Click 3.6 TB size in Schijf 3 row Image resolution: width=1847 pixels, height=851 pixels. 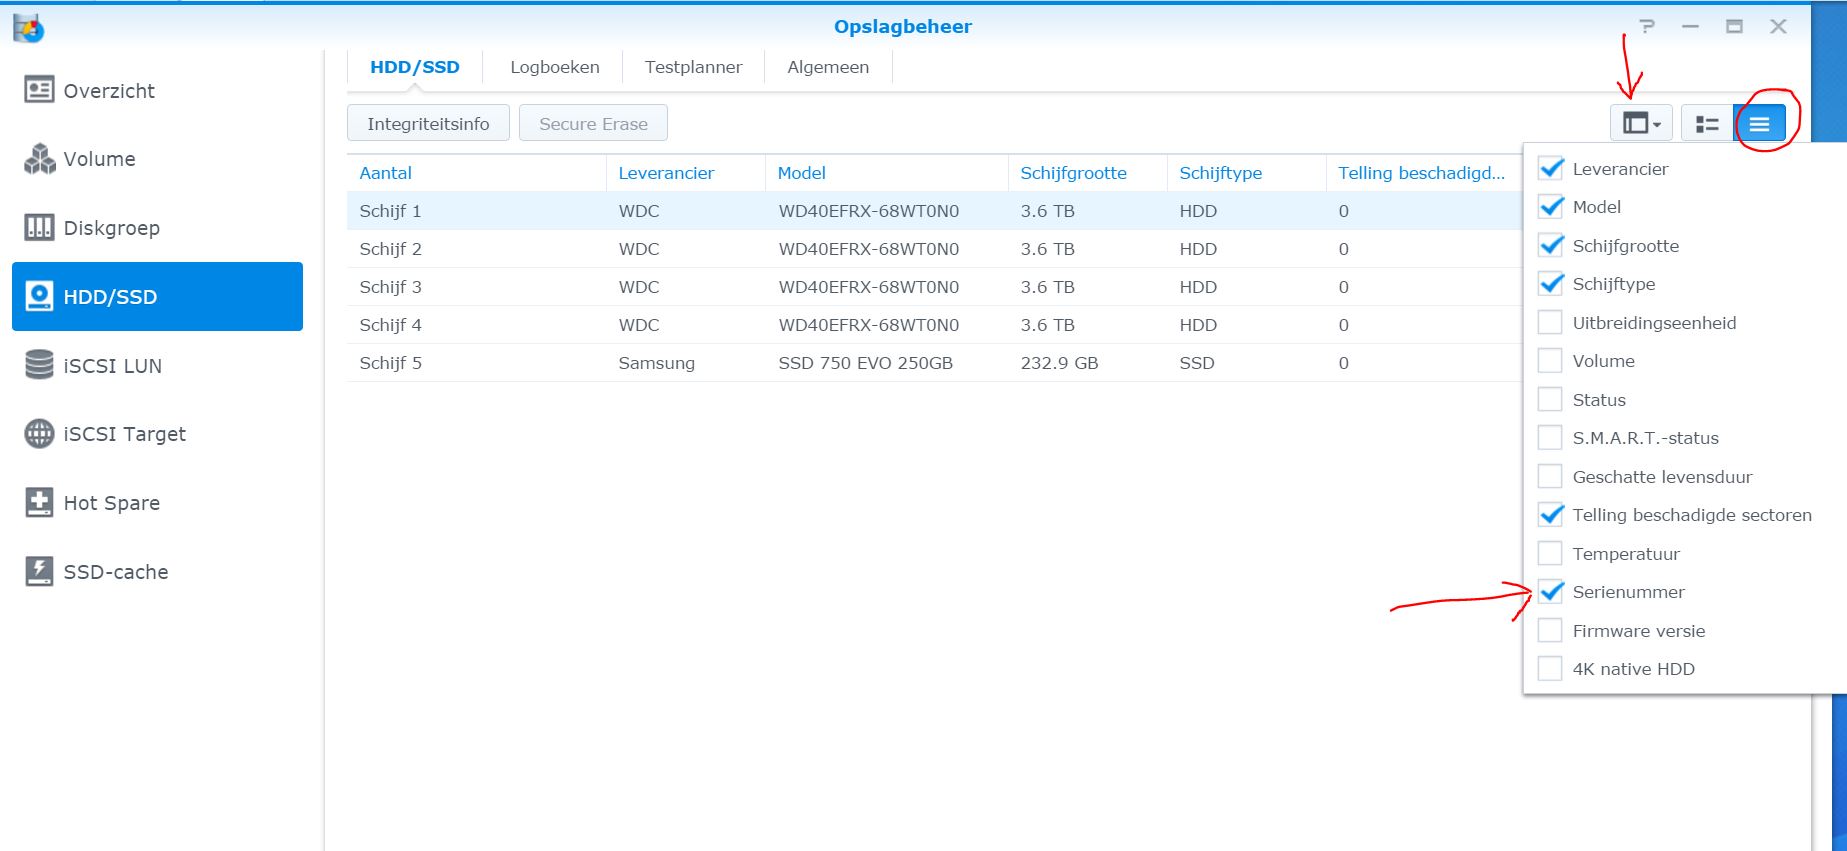(x=1047, y=287)
